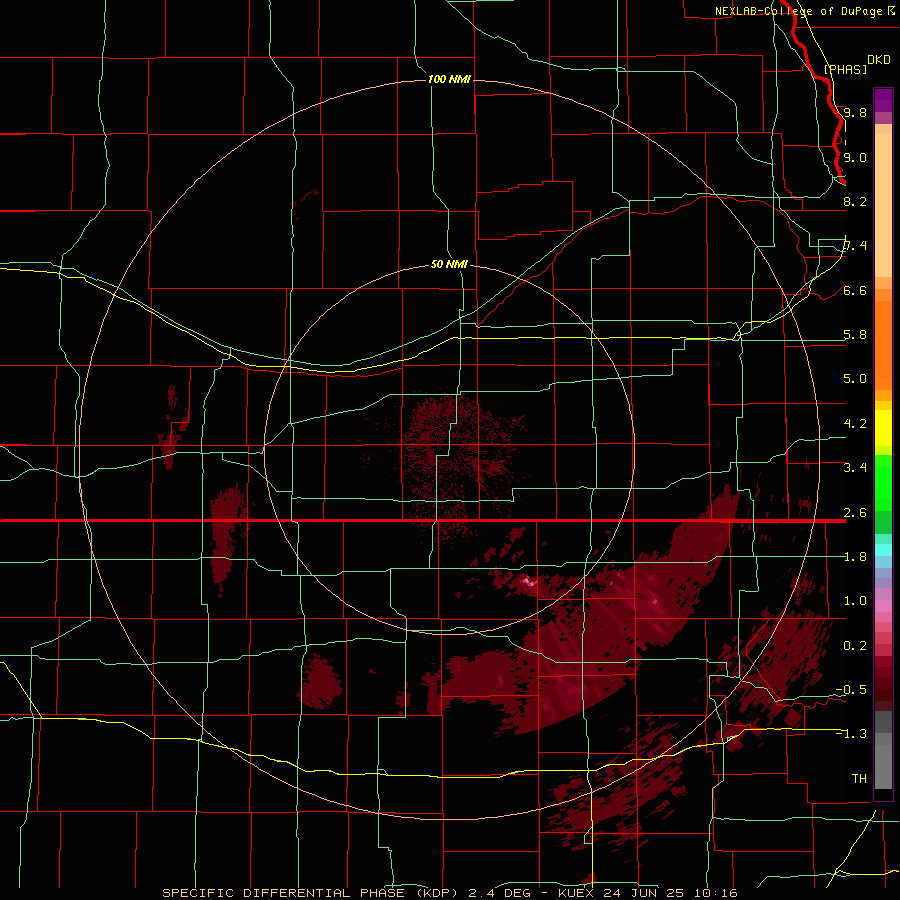900x900 pixels.
Task: Click the KUEX station ID in the caption
Action: click(x=575, y=893)
